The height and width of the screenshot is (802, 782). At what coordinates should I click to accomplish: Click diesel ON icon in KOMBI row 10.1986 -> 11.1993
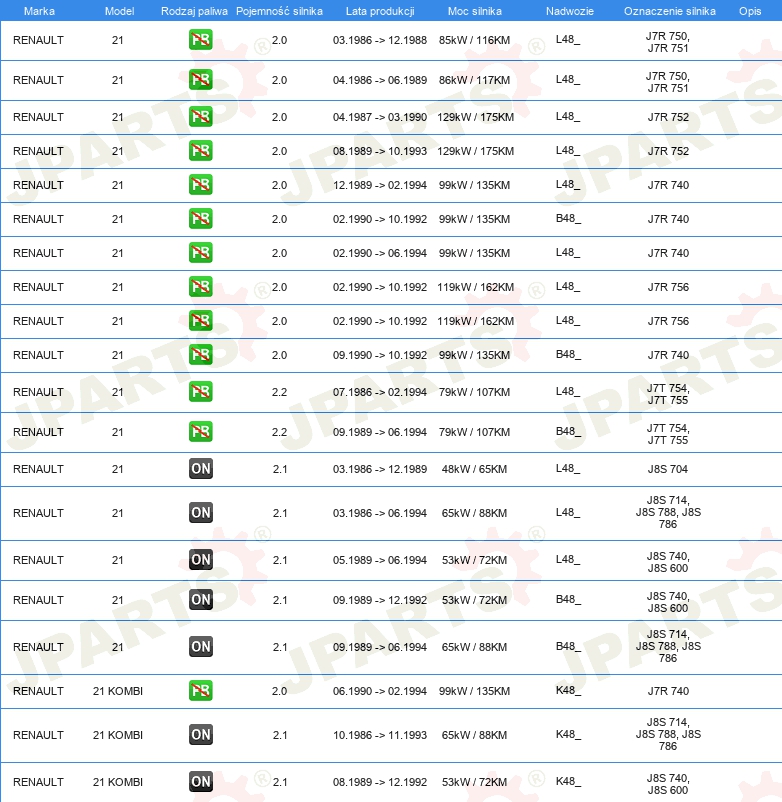tap(200, 734)
